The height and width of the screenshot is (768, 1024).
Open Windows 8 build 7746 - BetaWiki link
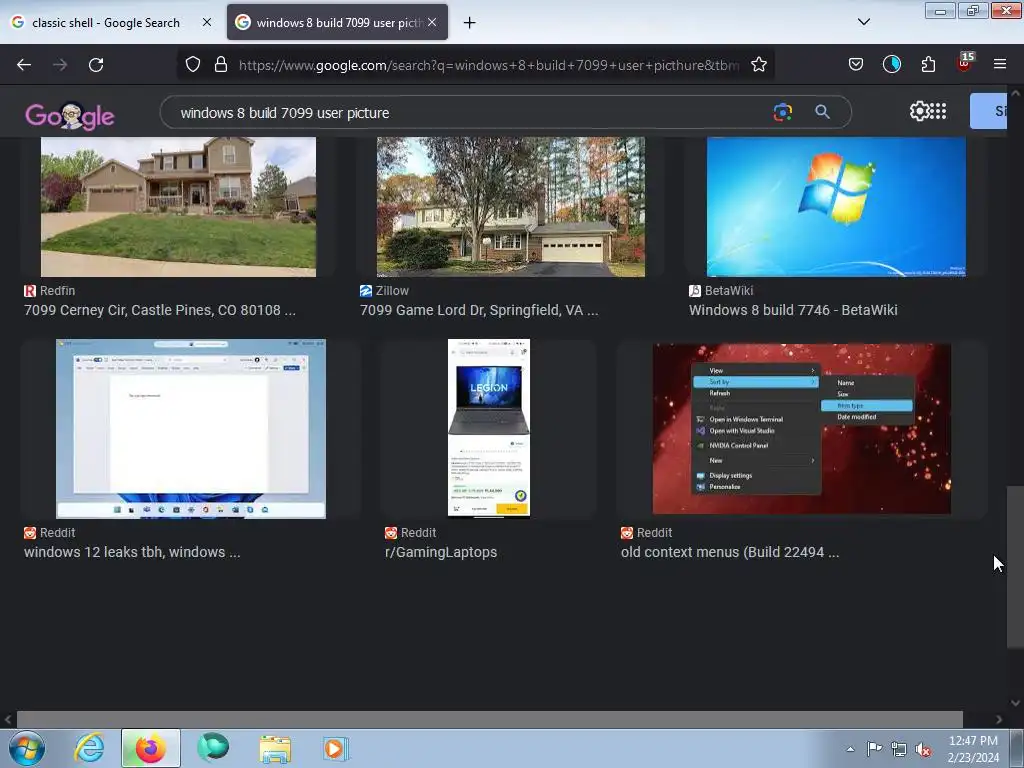(x=793, y=310)
